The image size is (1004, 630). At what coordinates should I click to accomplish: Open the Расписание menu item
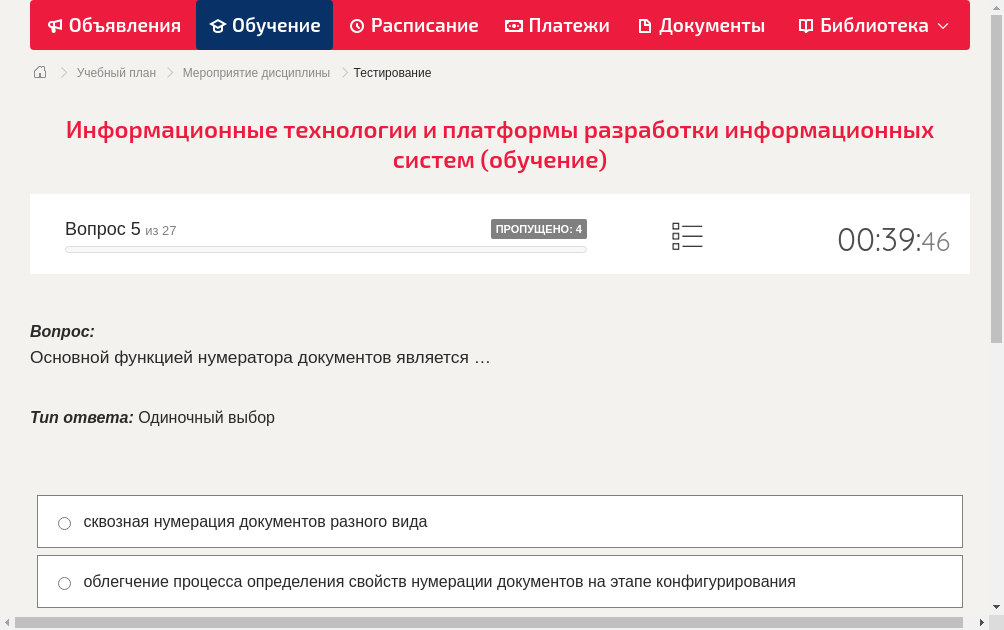(413, 25)
